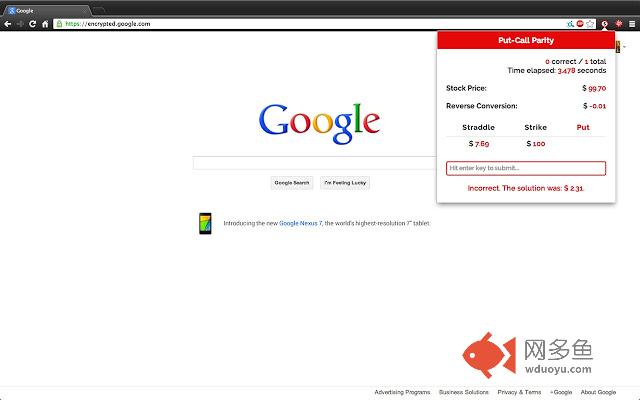Open the About Google footer link
The width and height of the screenshot is (640, 400).
[598, 392]
